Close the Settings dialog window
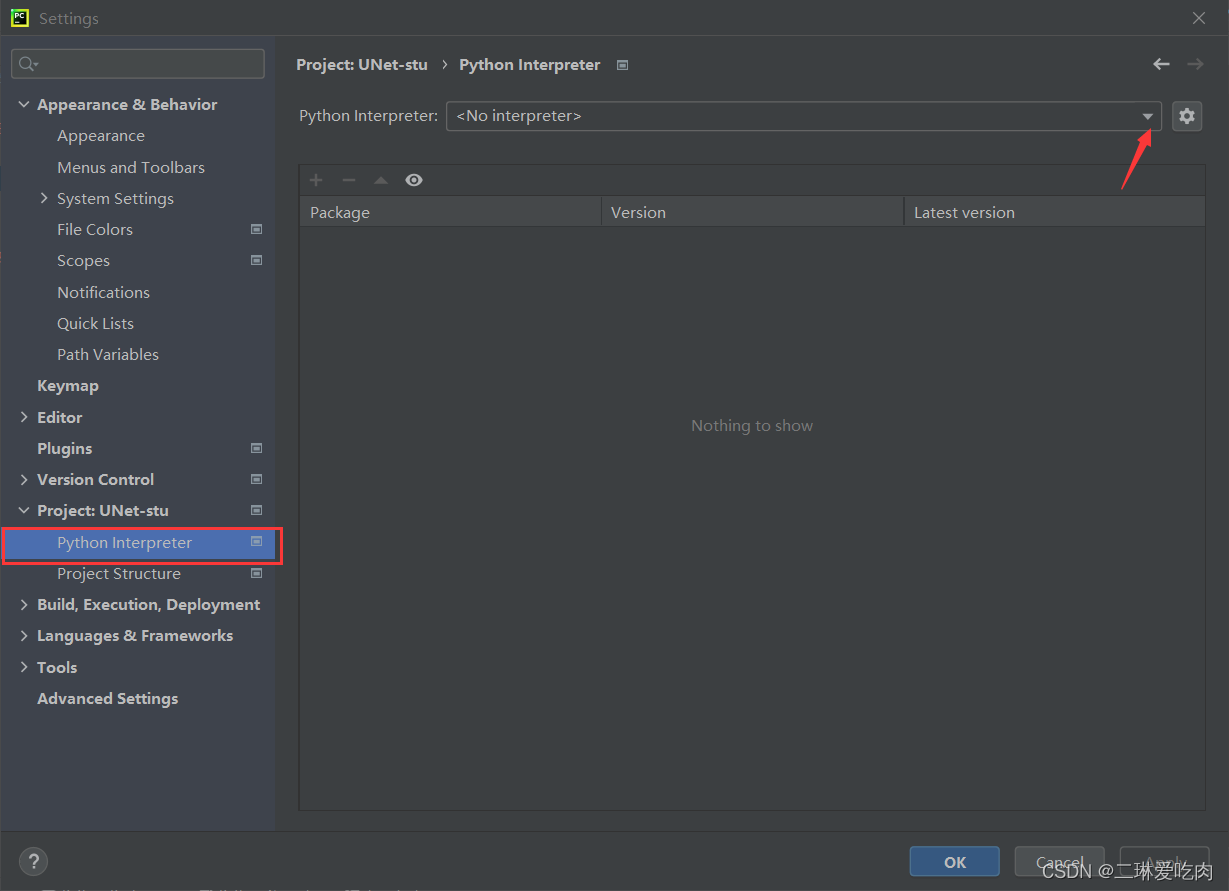 pyautogui.click(x=1199, y=18)
